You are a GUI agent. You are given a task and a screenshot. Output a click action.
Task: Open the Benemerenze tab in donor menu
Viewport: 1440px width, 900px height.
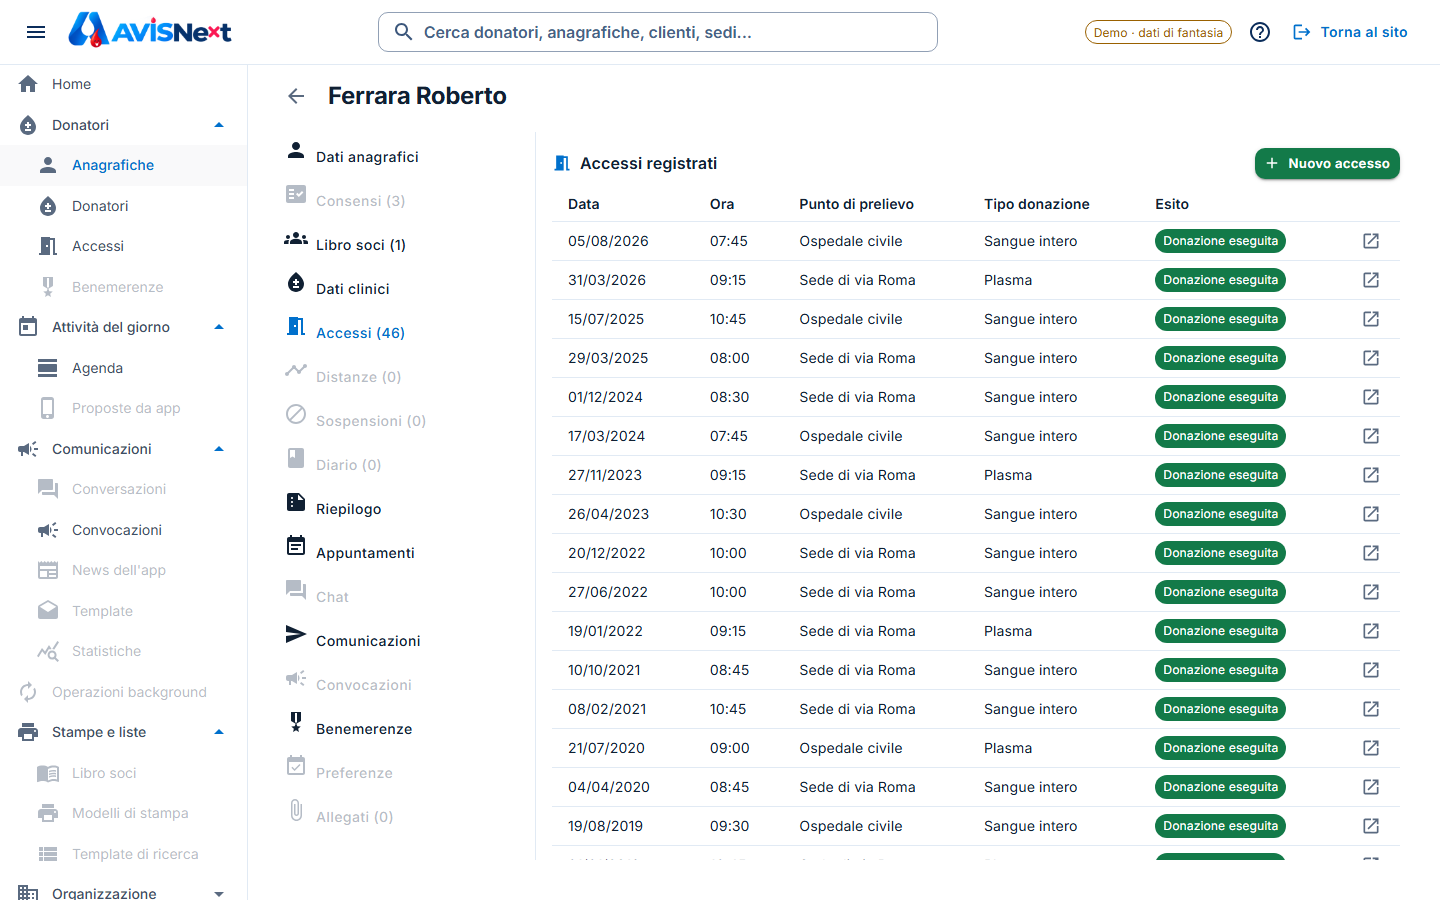[349, 728]
